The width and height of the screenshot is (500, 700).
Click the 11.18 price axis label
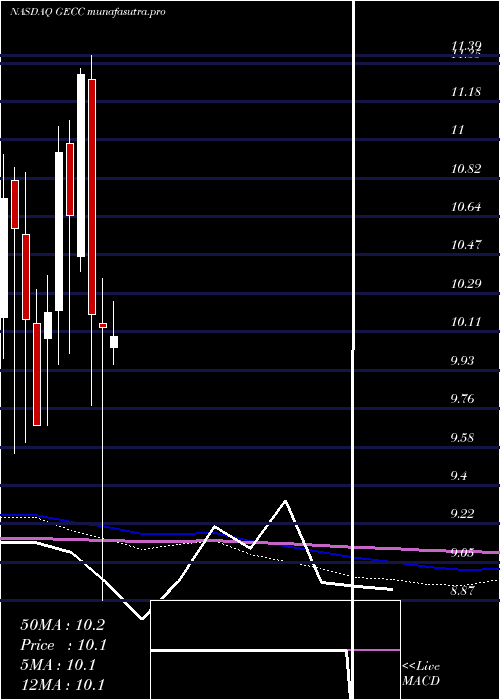click(x=466, y=92)
